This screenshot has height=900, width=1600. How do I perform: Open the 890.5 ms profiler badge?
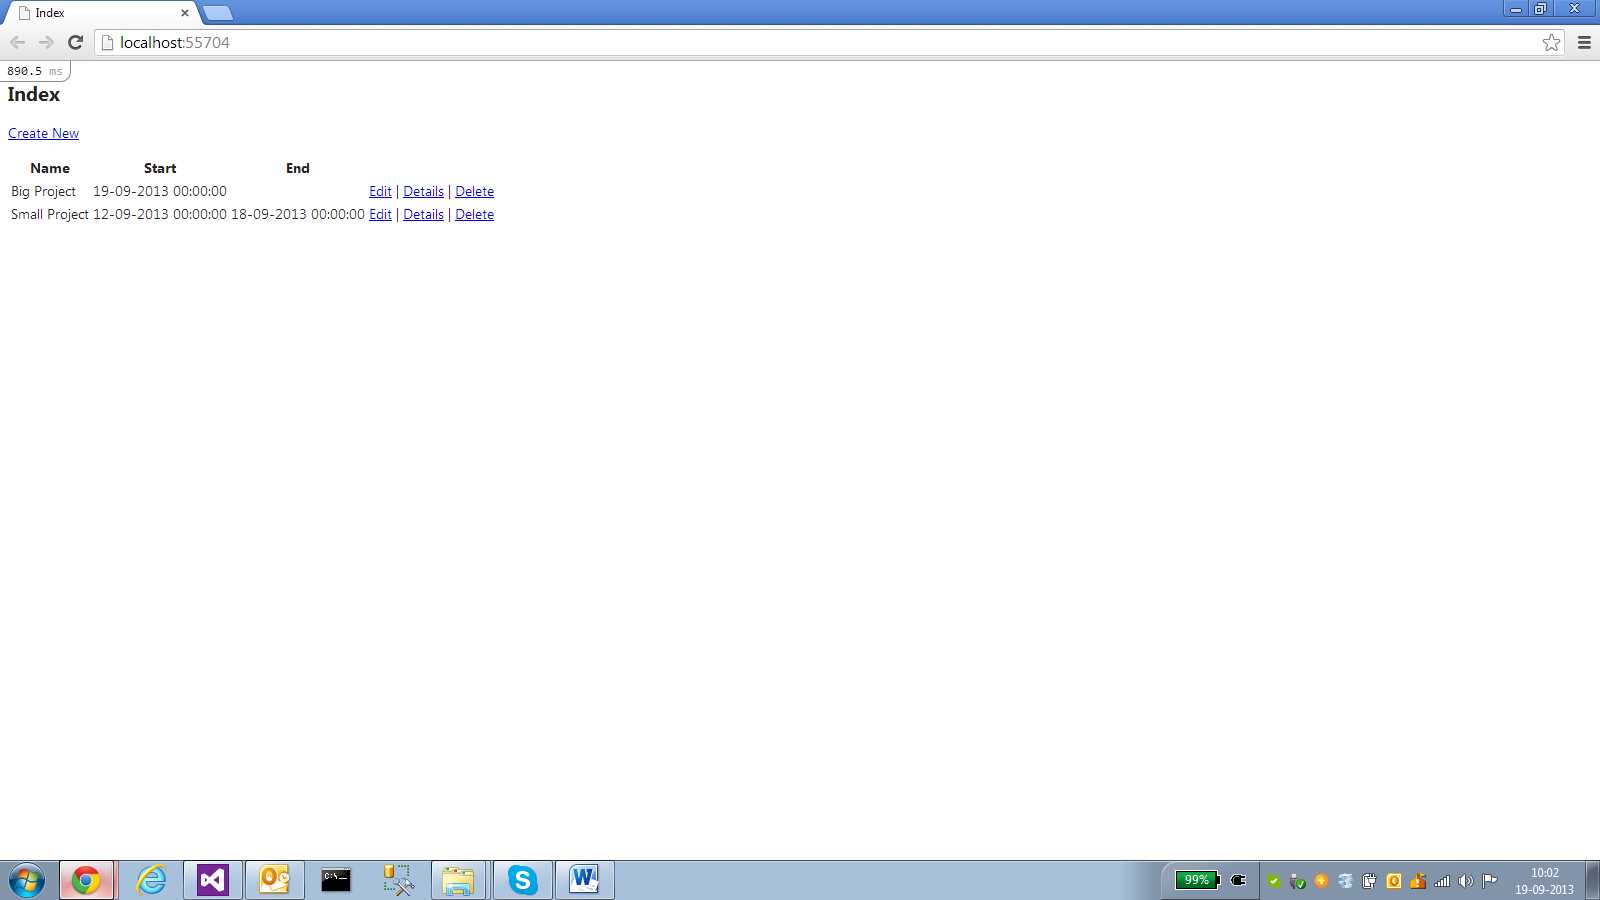35,71
